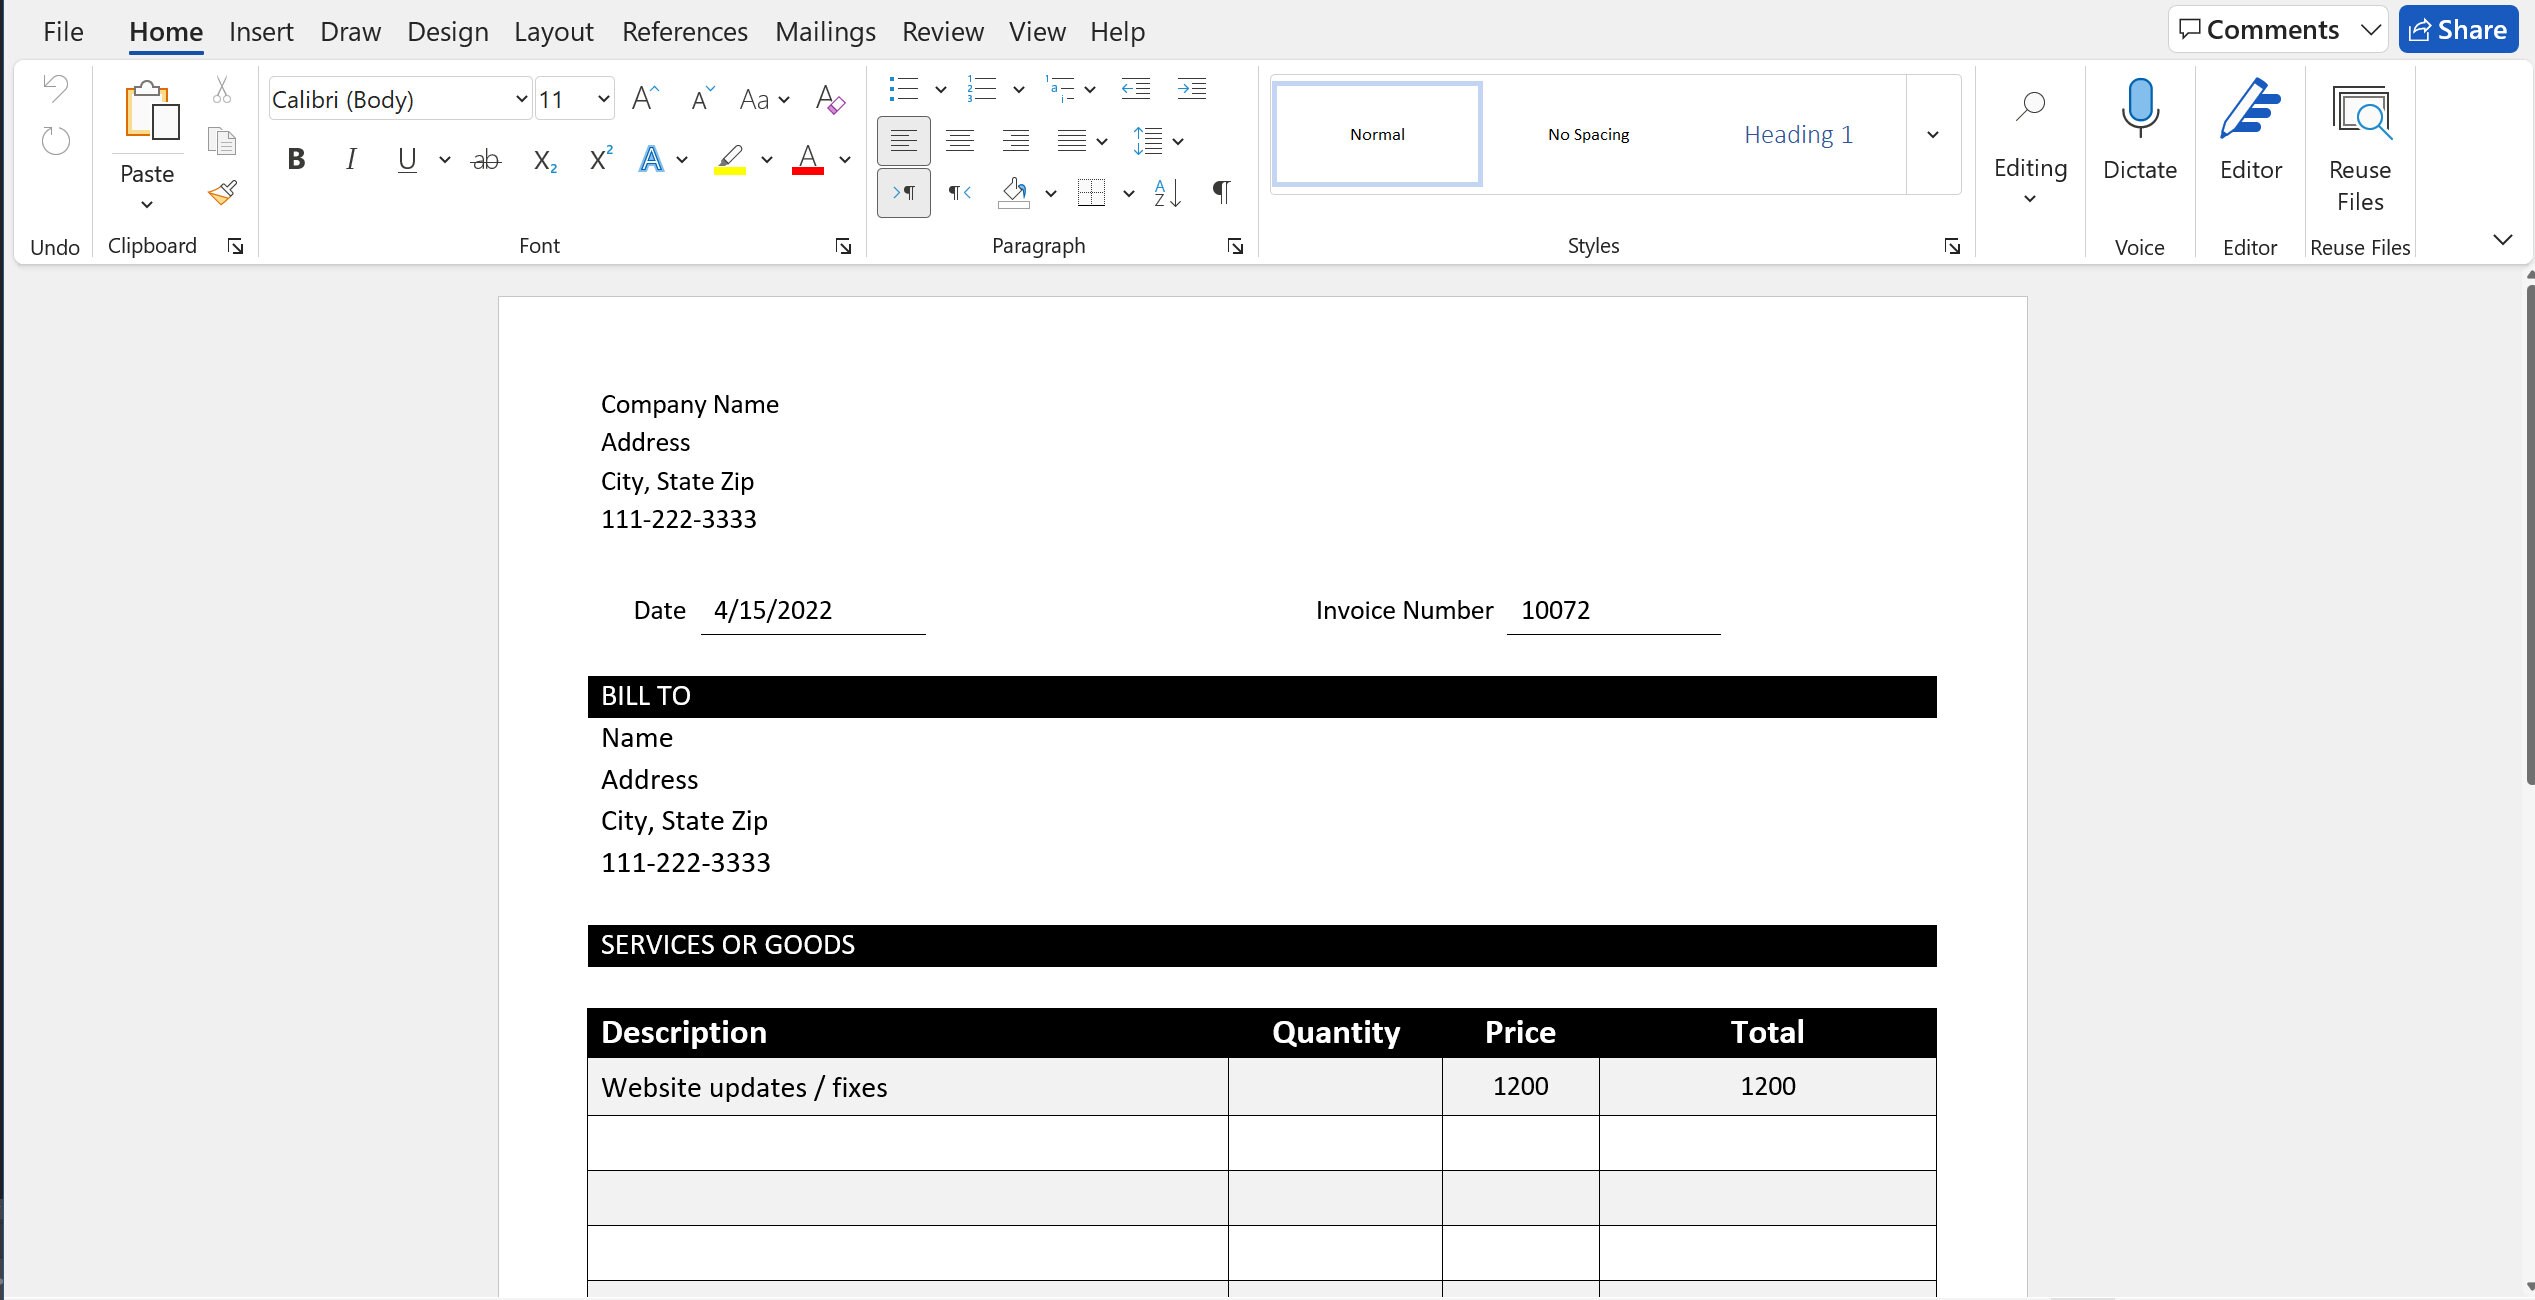
Task: Open the font color dropdown arrow
Action: pyautogui.click(x=844, y=160)
